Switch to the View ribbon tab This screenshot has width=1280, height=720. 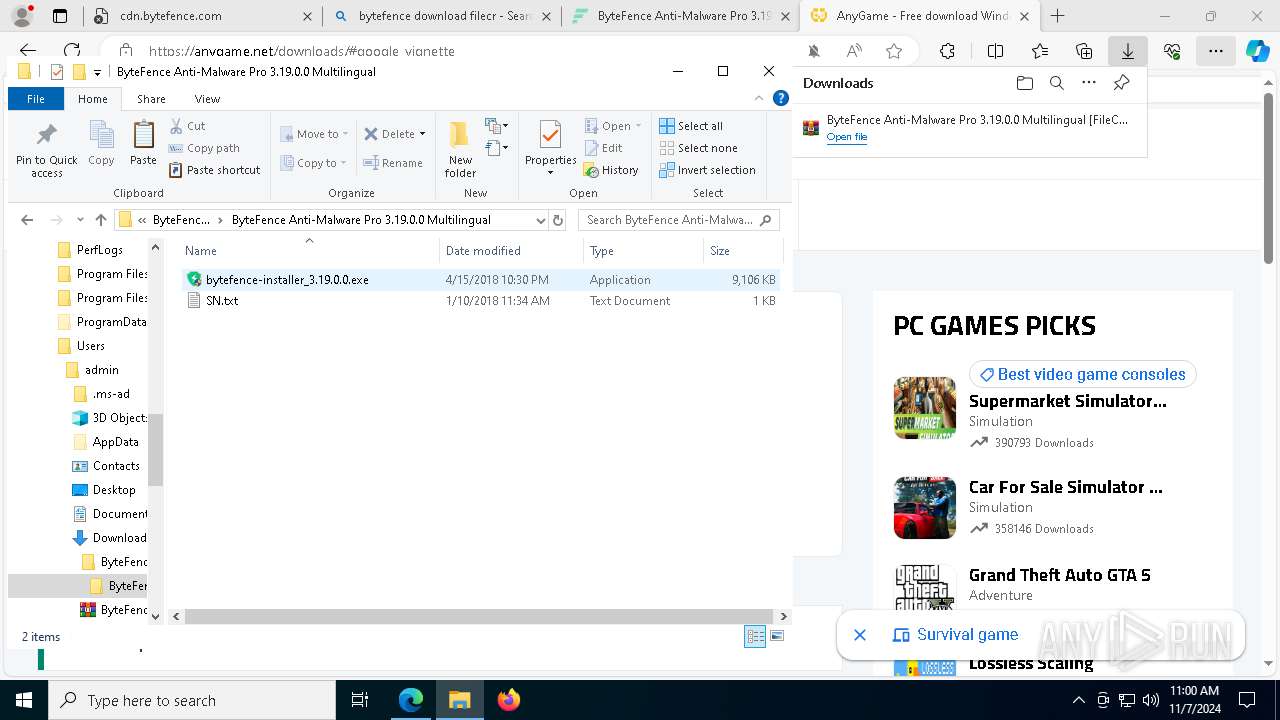(207, 99)
